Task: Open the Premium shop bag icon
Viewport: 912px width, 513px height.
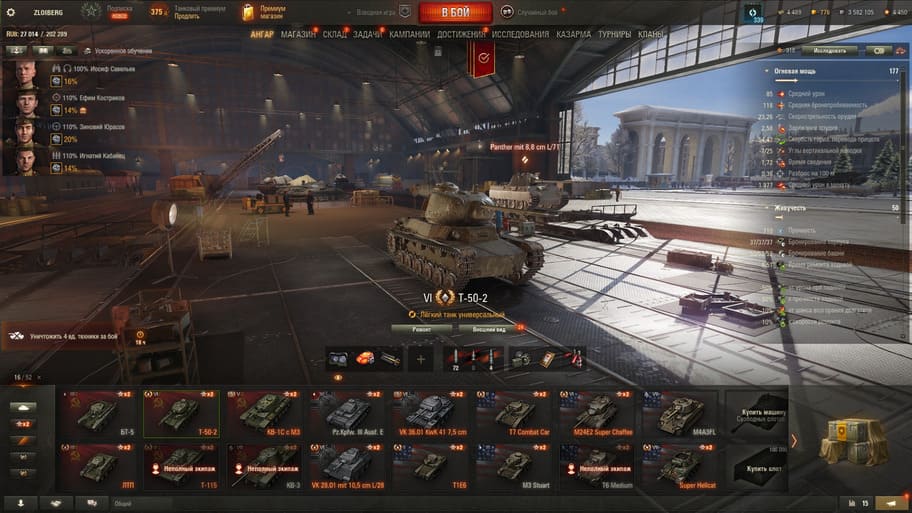Action: (248, 12)
